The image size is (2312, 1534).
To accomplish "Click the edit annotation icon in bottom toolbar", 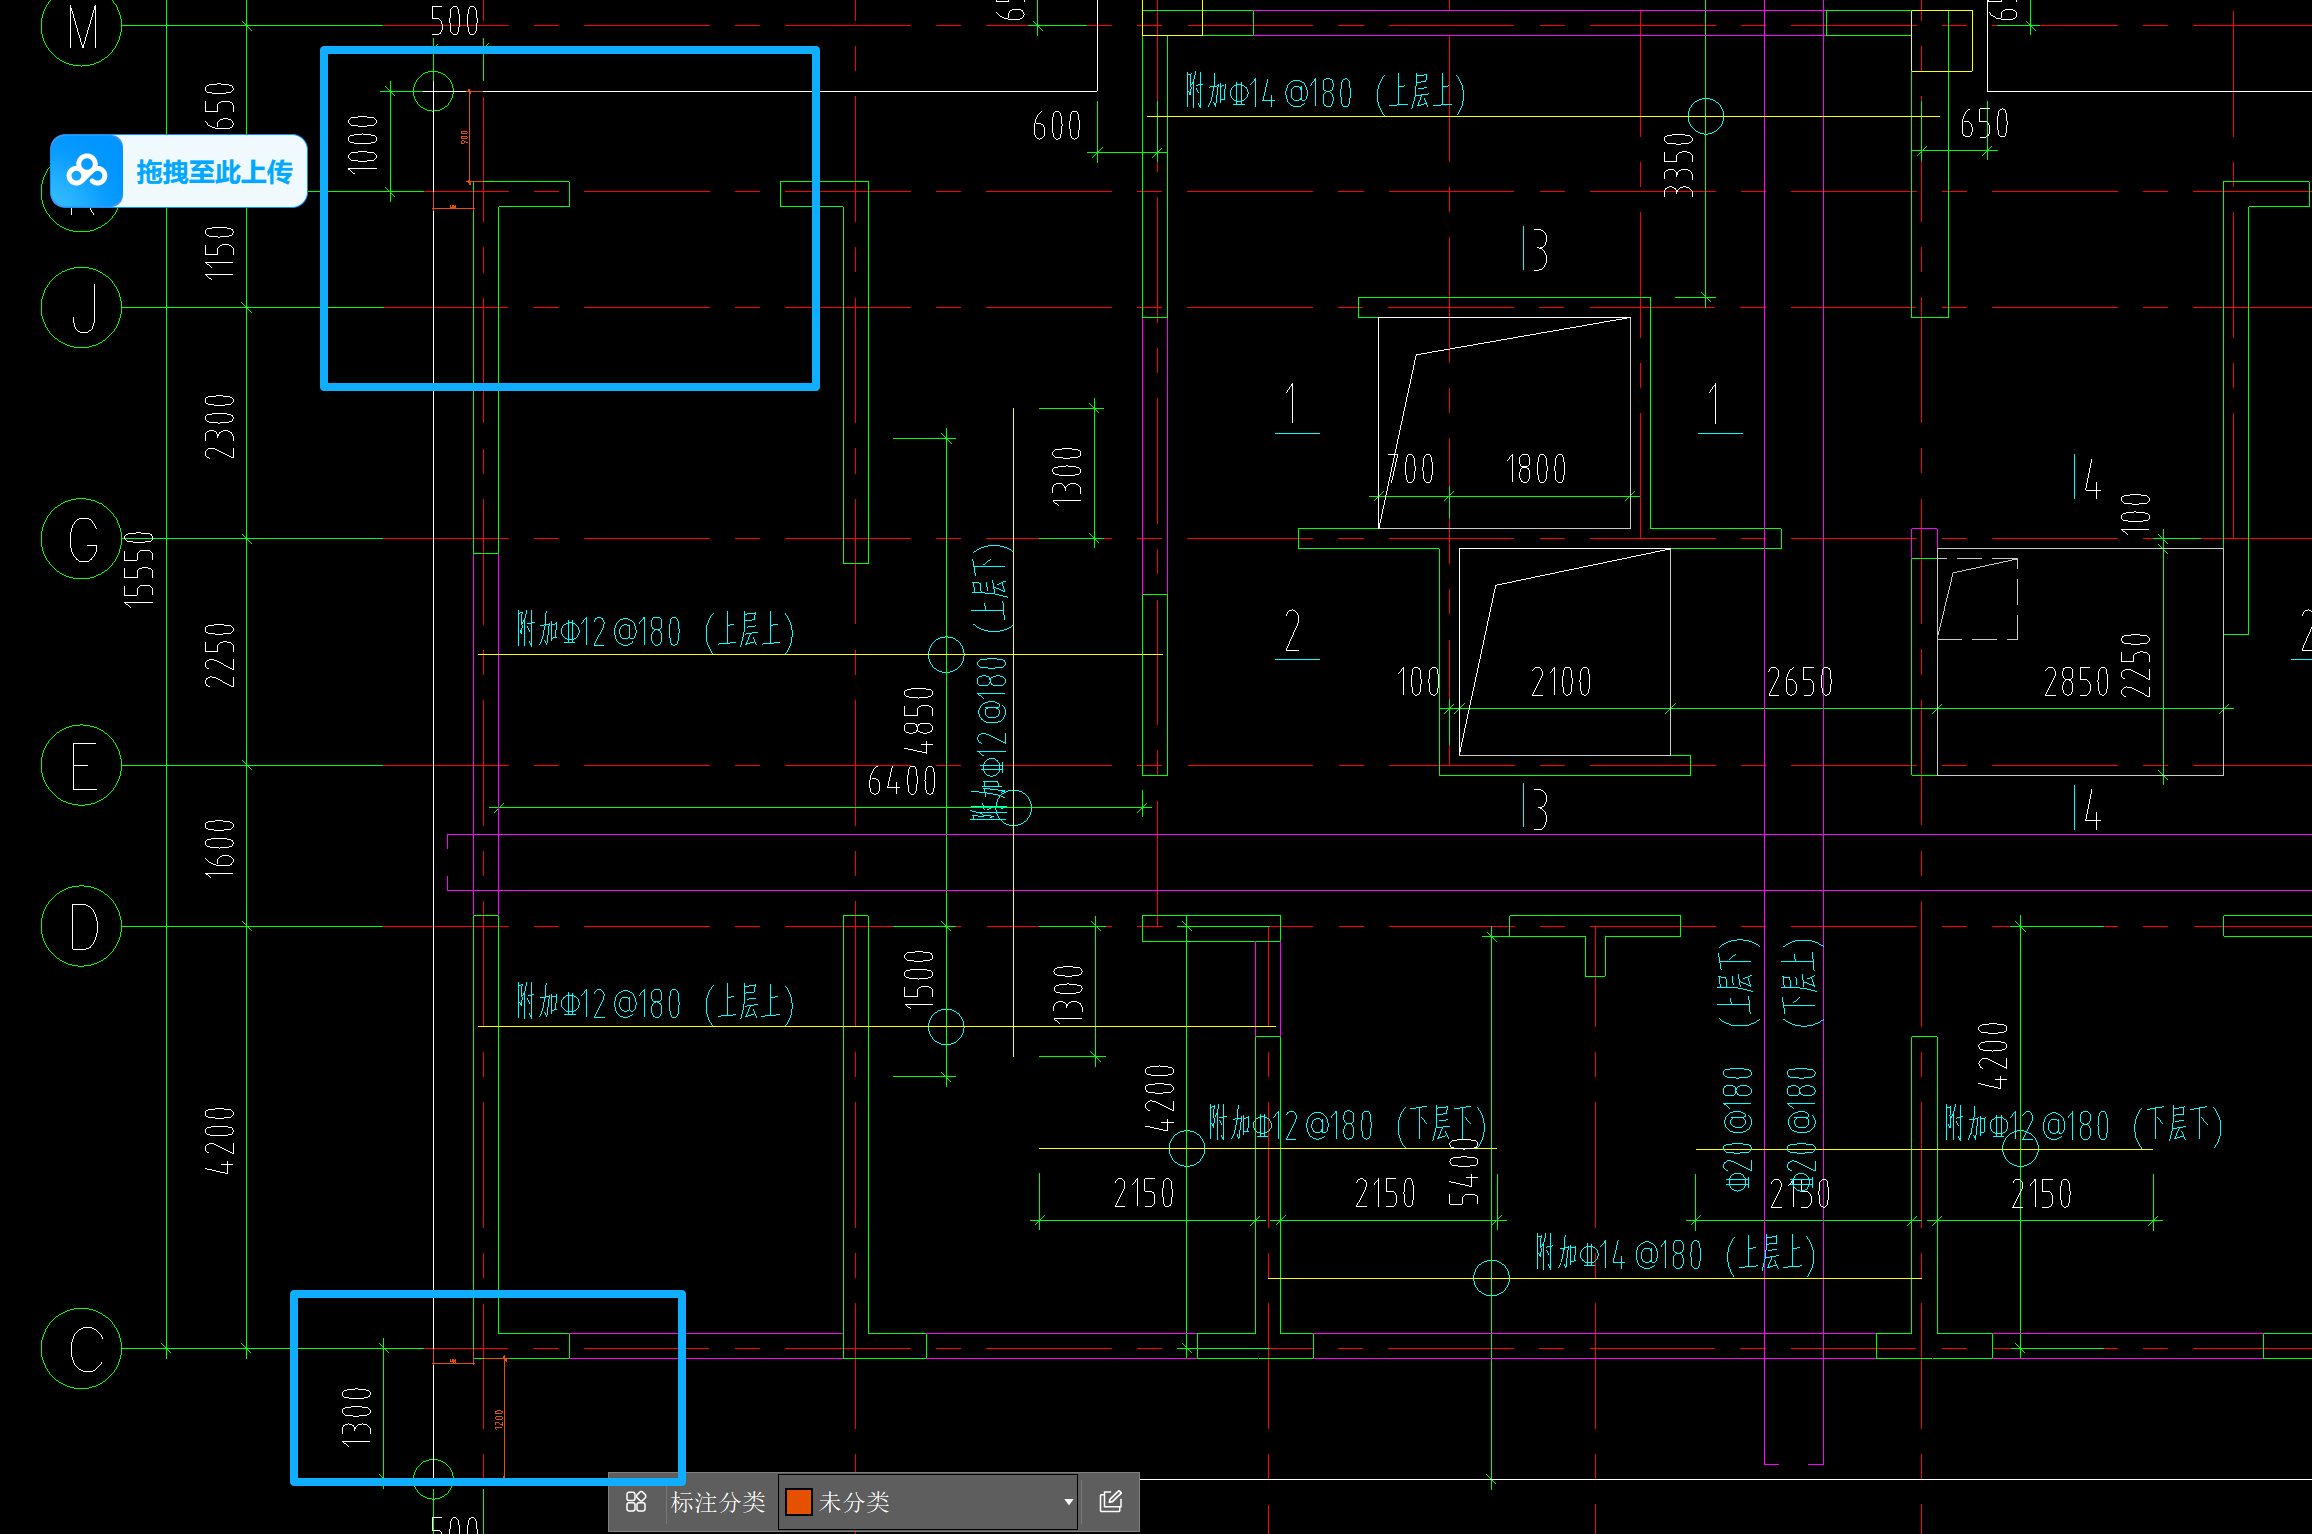I will (x=1111, y=1501).
